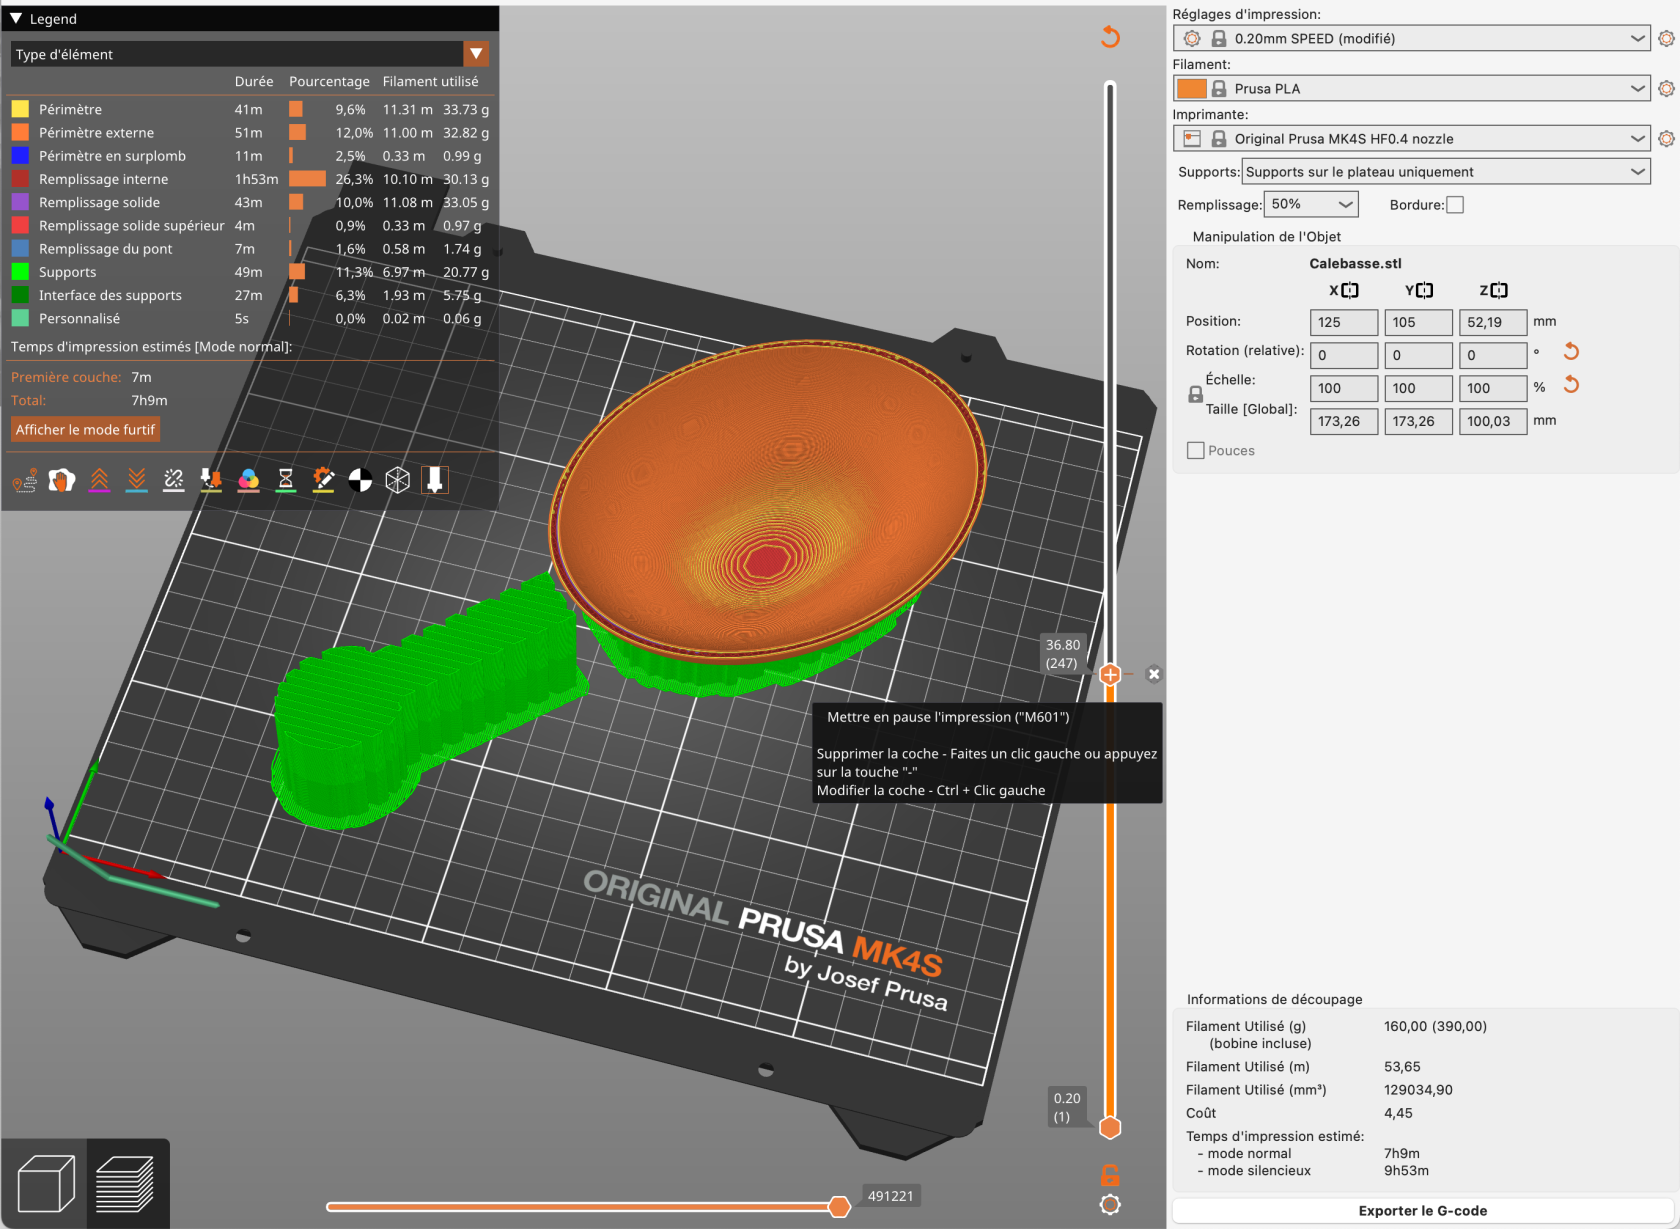
Task: Toggle X coordinate system icon
Action: (1350, 291)
